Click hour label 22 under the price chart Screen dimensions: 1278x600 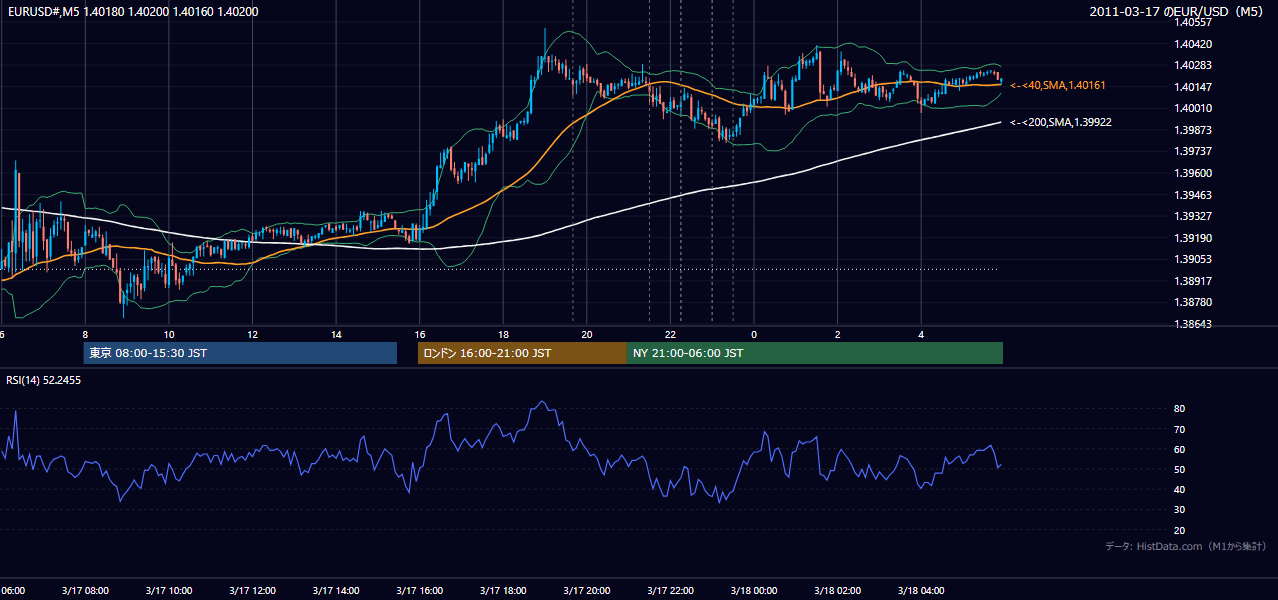click(670, 334)
